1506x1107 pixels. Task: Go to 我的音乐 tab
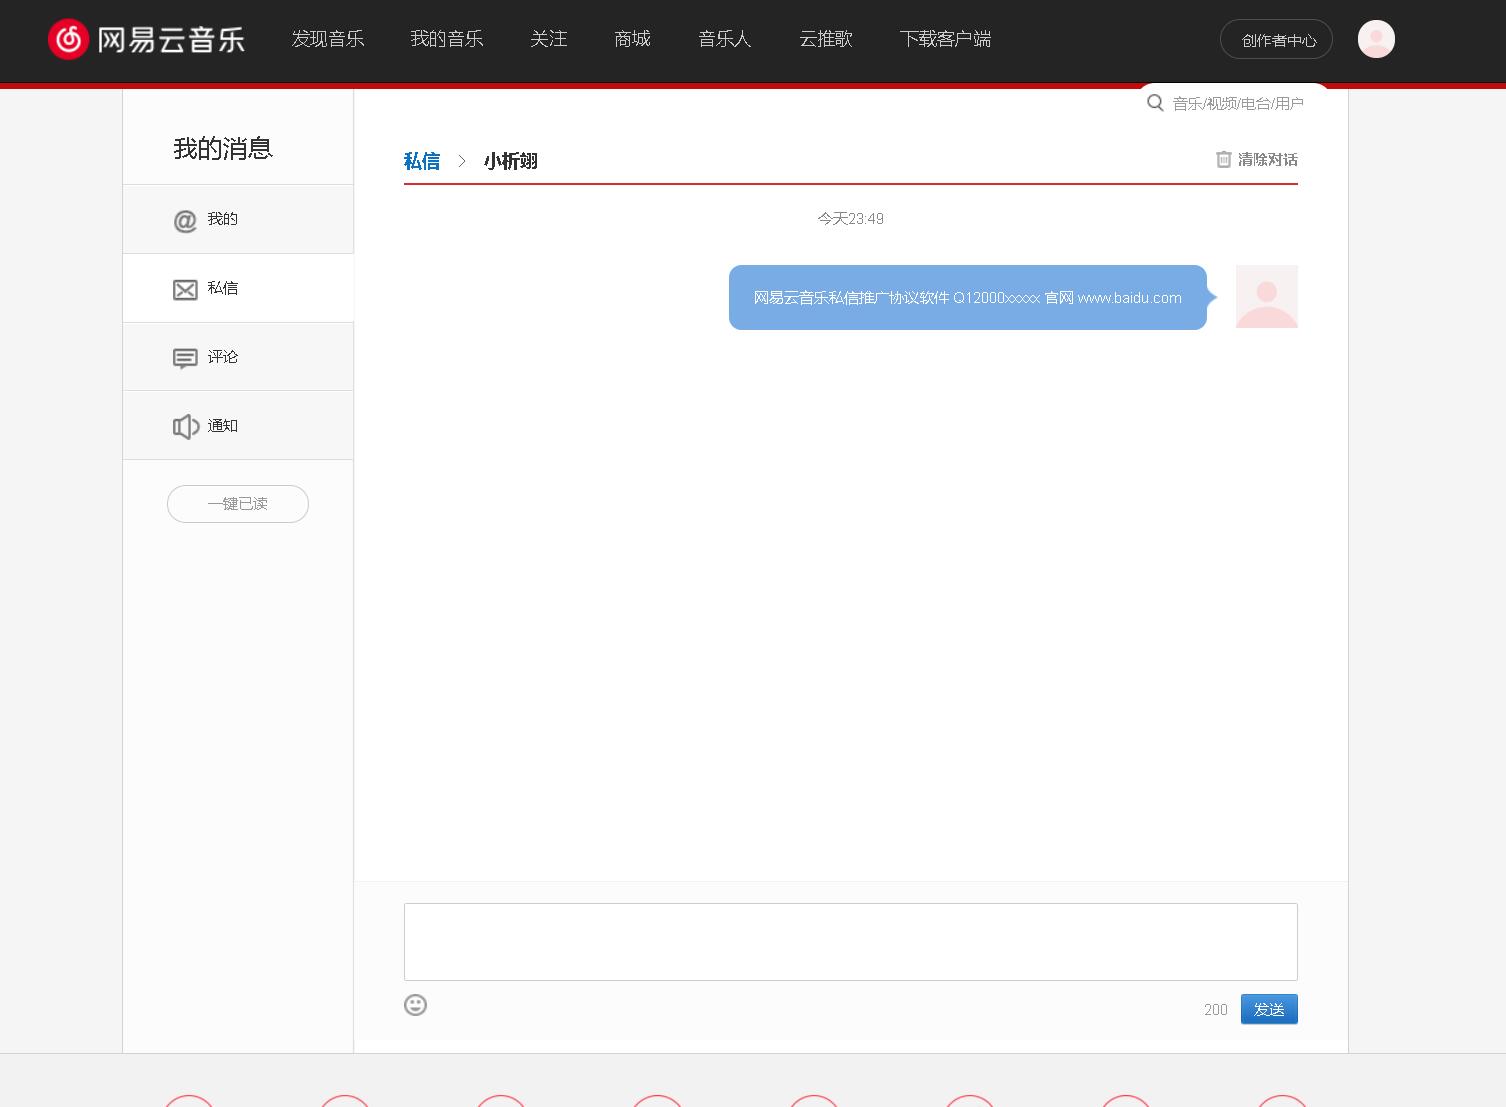point(446,39)
